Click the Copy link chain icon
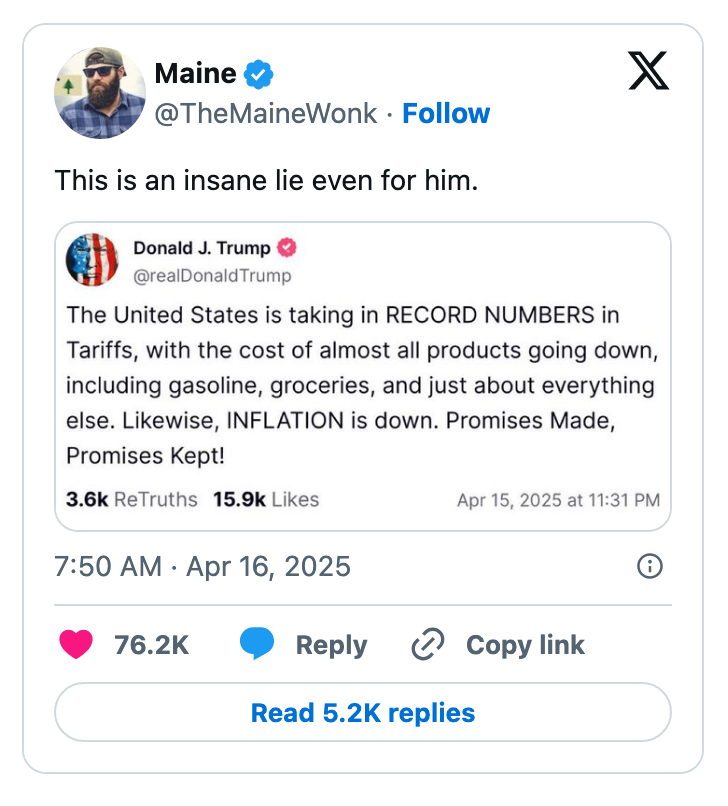The height and width of the screenshot is (806, 728). pyautogui.click(x=427, y=645)
